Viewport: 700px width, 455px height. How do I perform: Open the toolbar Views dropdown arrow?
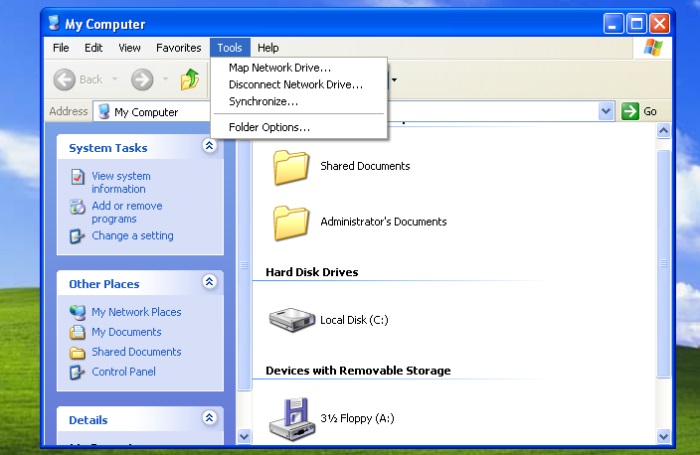coord(394,80)
